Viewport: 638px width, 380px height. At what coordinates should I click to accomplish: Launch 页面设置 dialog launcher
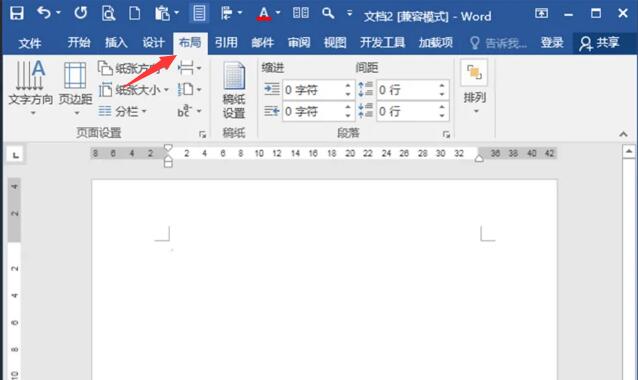click(x=202, y=134)
